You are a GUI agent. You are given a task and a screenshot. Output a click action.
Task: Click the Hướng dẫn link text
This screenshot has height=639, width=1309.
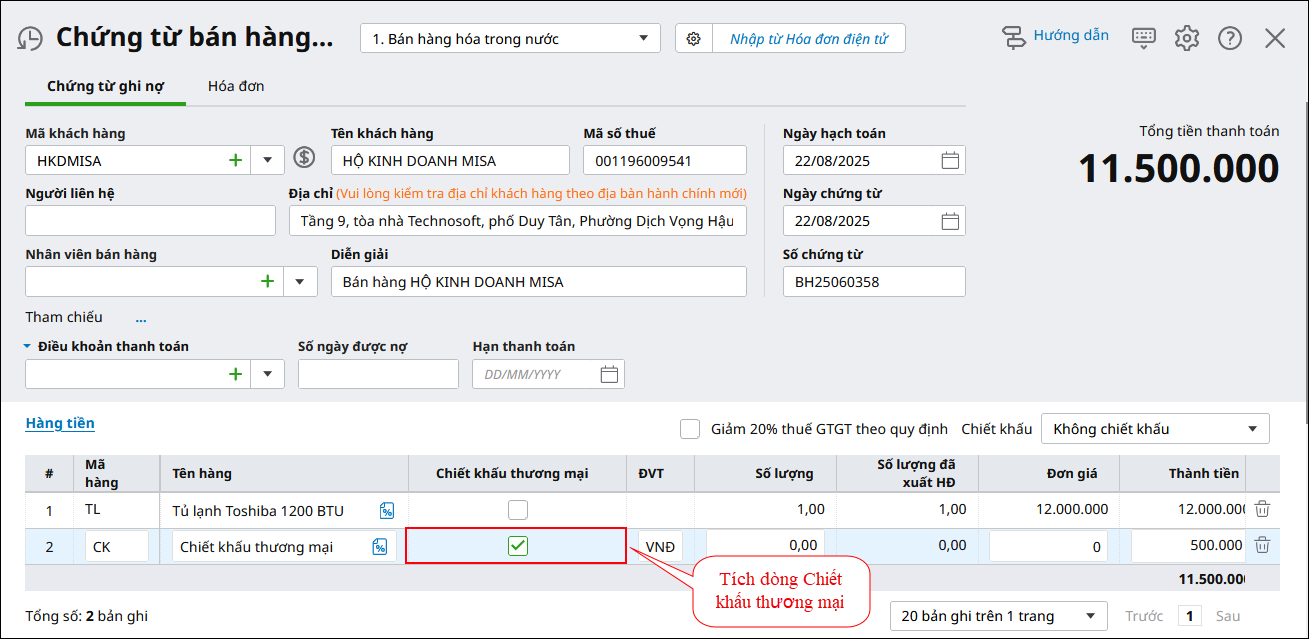[1071, 36]
